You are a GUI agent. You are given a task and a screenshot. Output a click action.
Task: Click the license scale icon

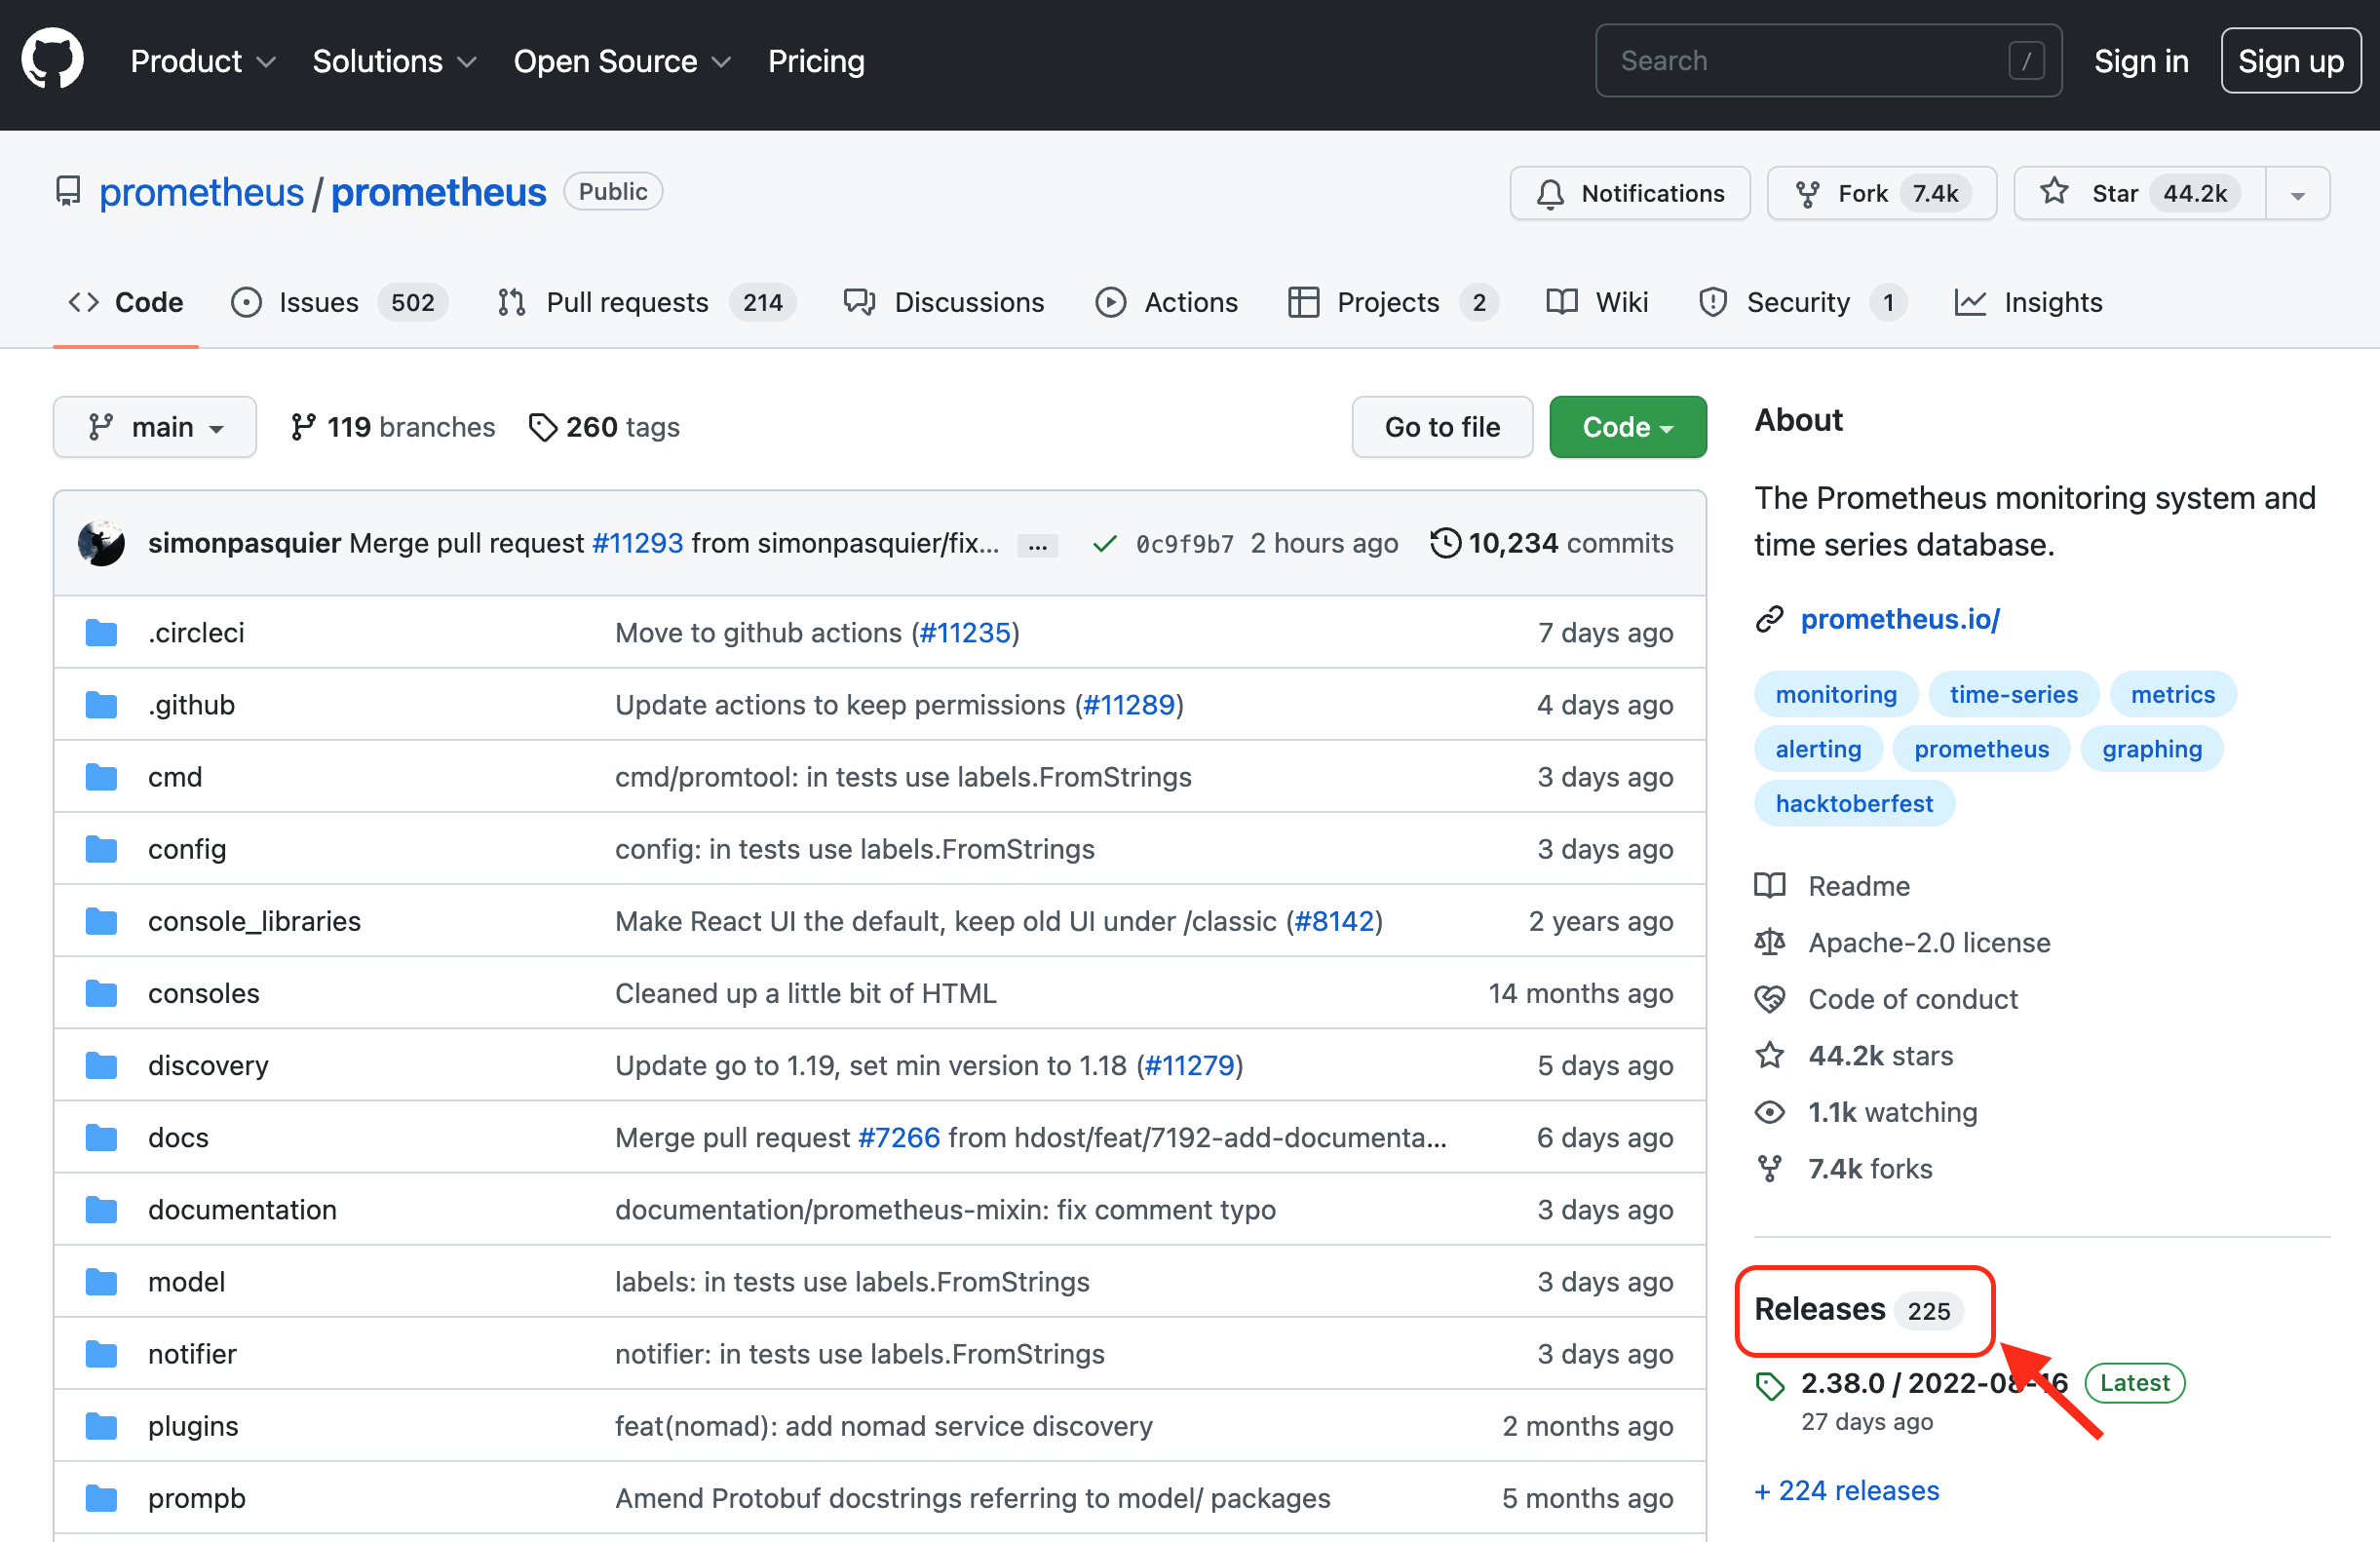[x=1769, y=942]
